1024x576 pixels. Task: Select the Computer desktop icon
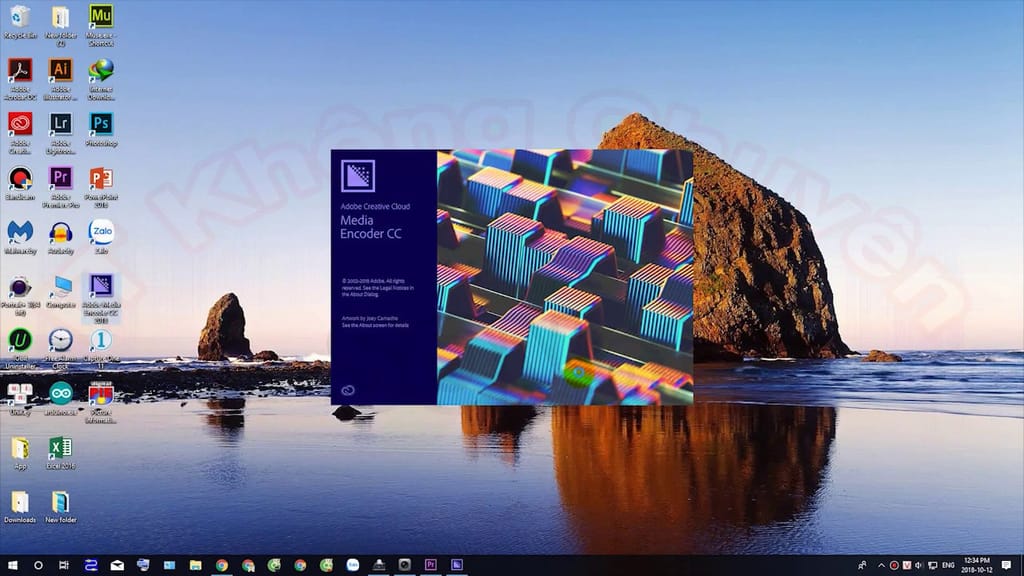tap(60, 291)
